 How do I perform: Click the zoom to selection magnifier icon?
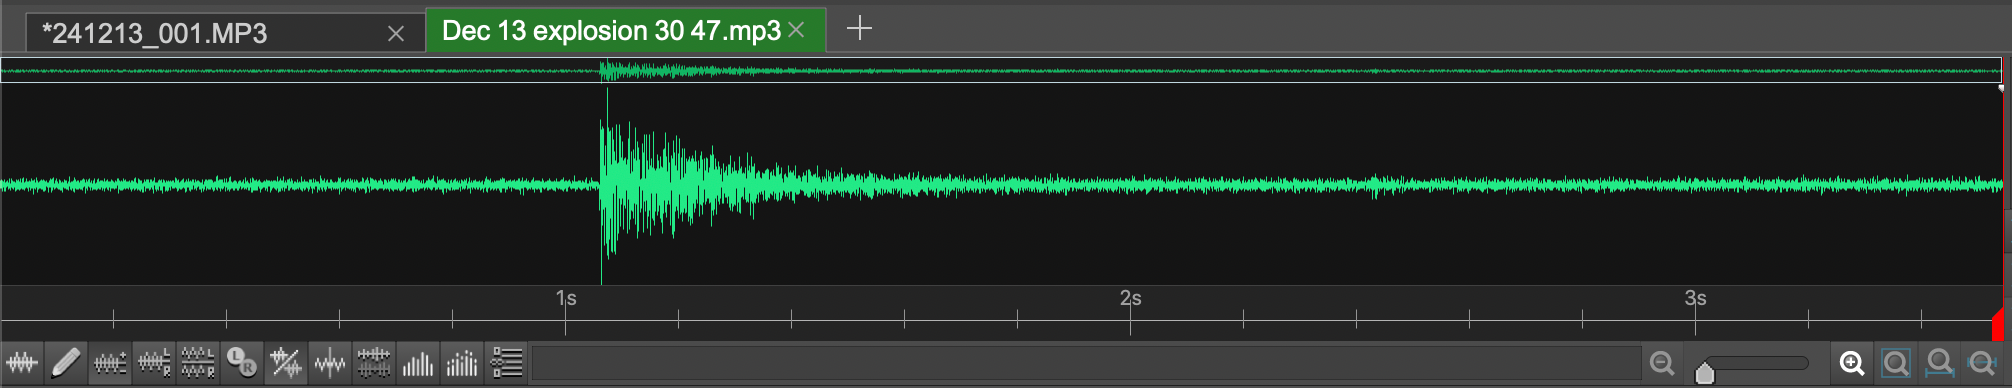click(x=1940, y=363)
